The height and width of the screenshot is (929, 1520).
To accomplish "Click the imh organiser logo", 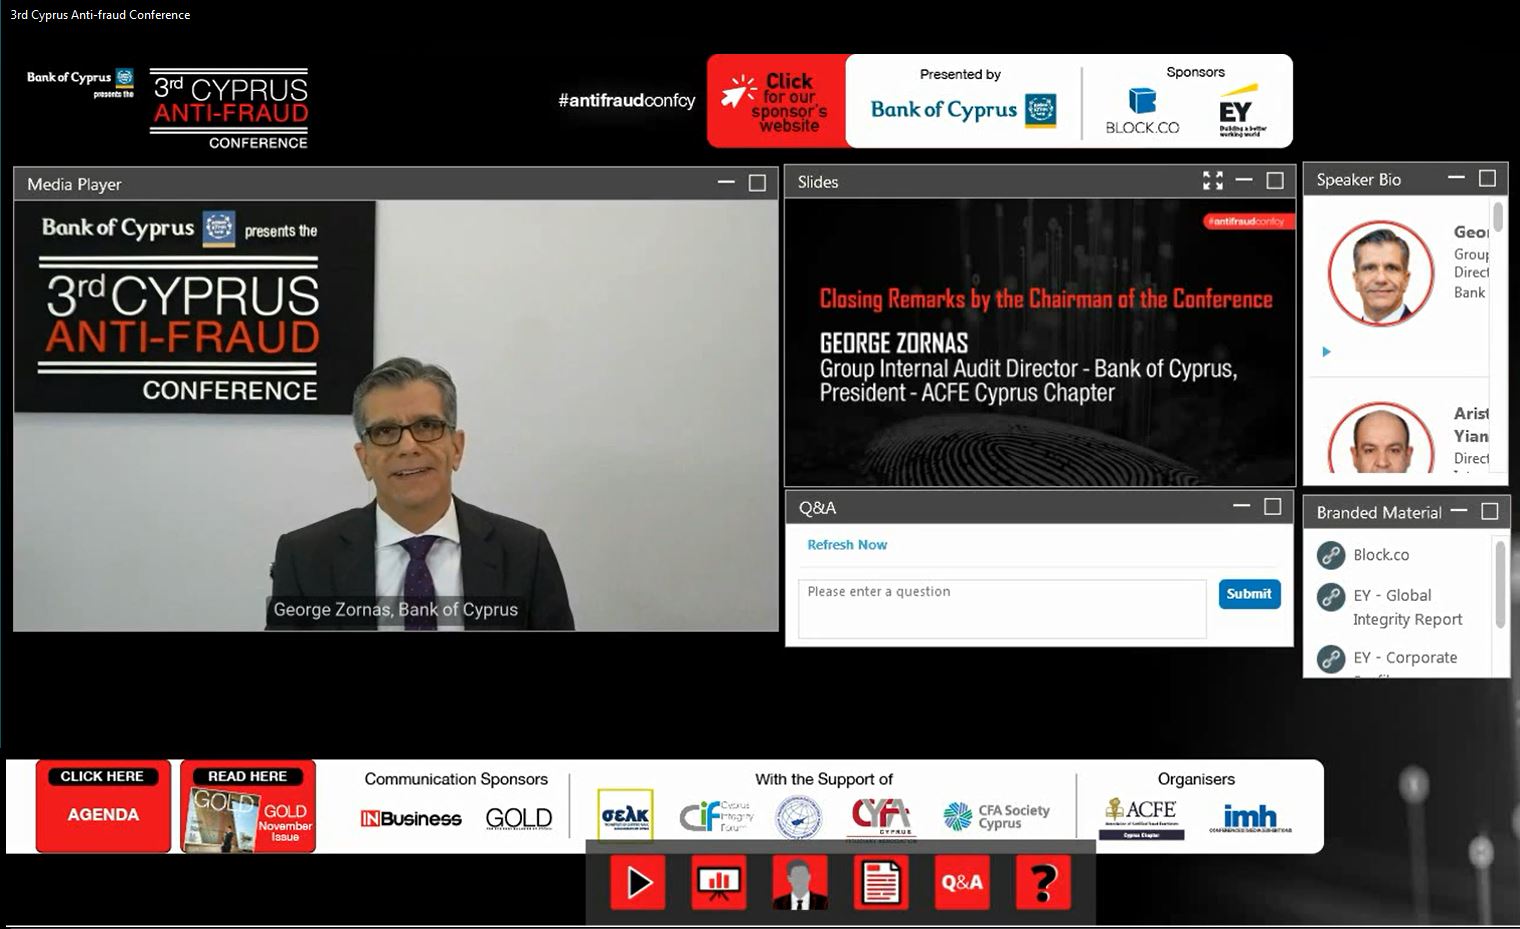I will (1250, 819).
